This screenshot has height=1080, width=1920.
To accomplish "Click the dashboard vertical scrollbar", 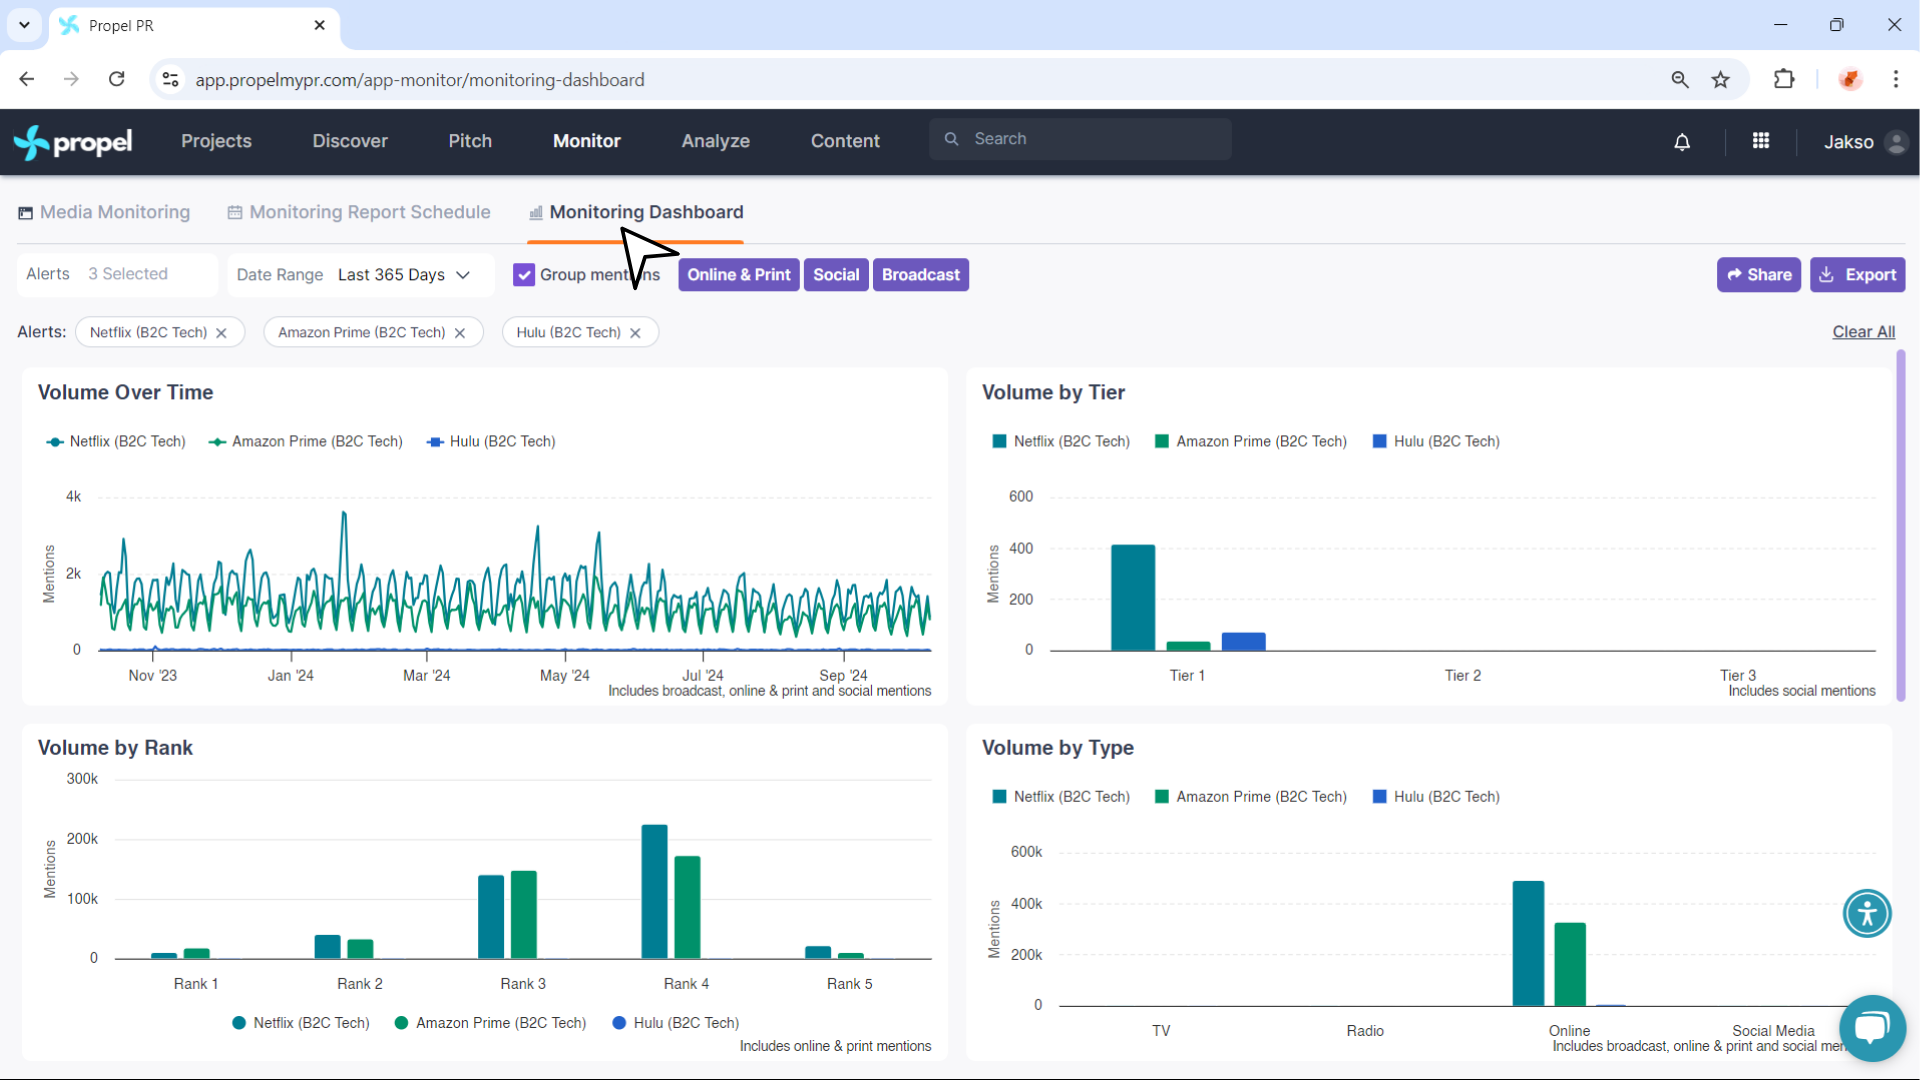I will point(1901,525).
